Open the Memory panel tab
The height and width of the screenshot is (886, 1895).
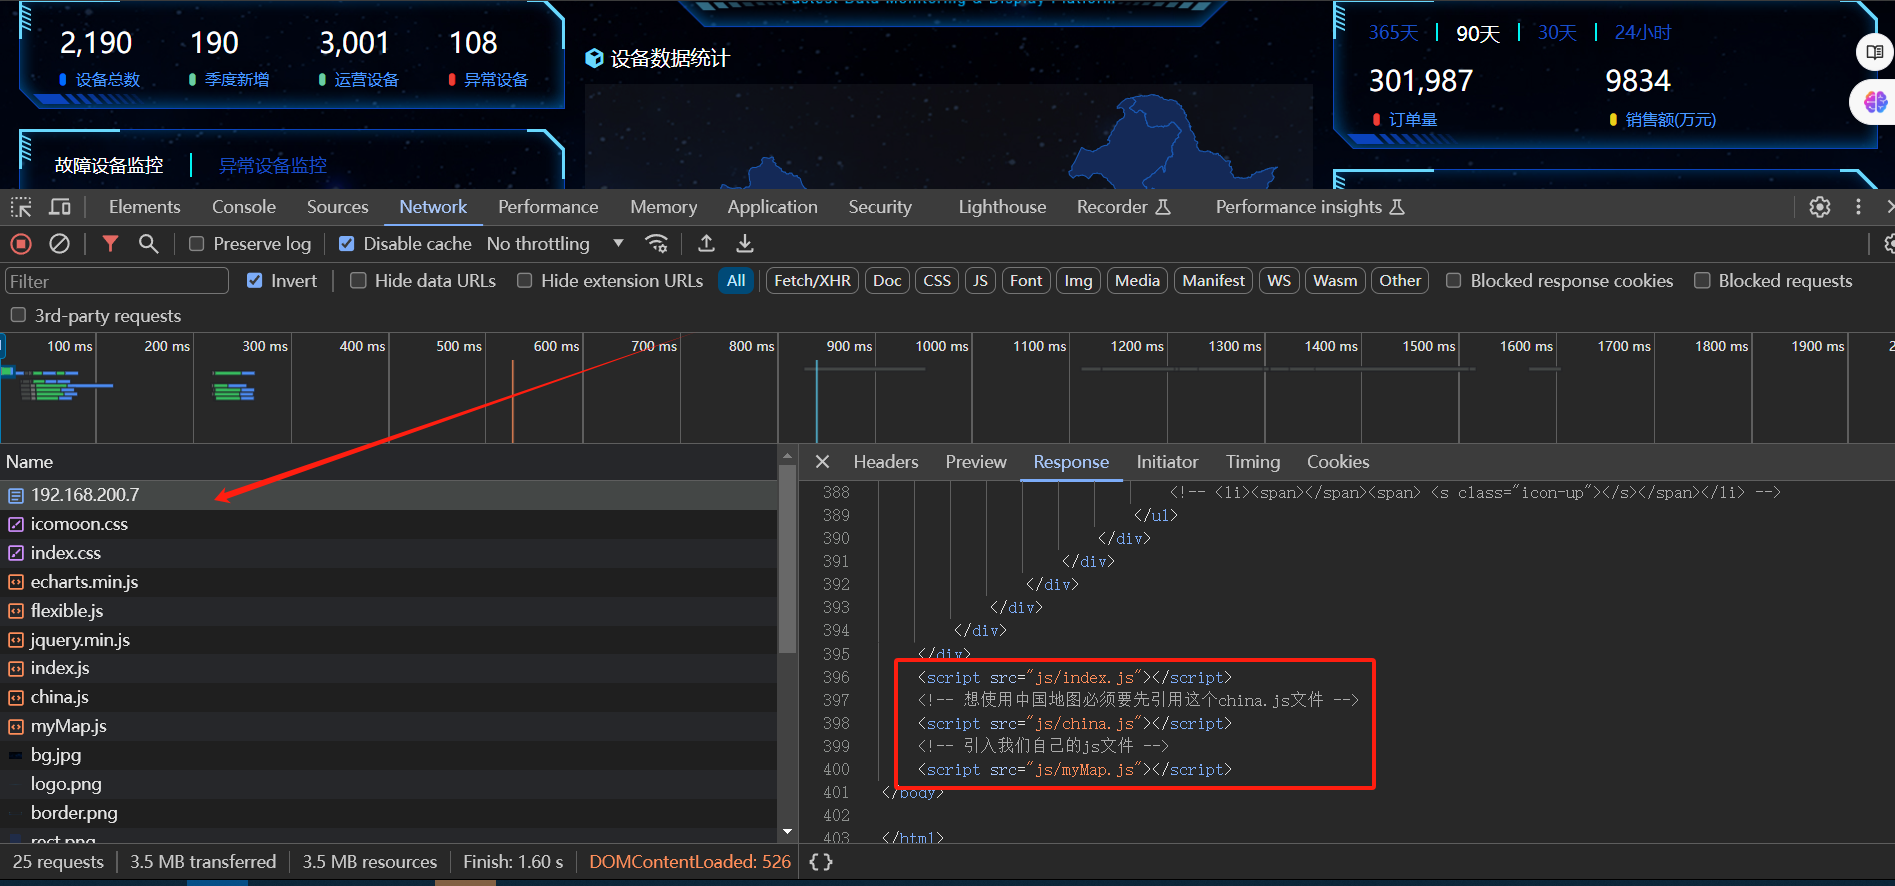(664, 207)
